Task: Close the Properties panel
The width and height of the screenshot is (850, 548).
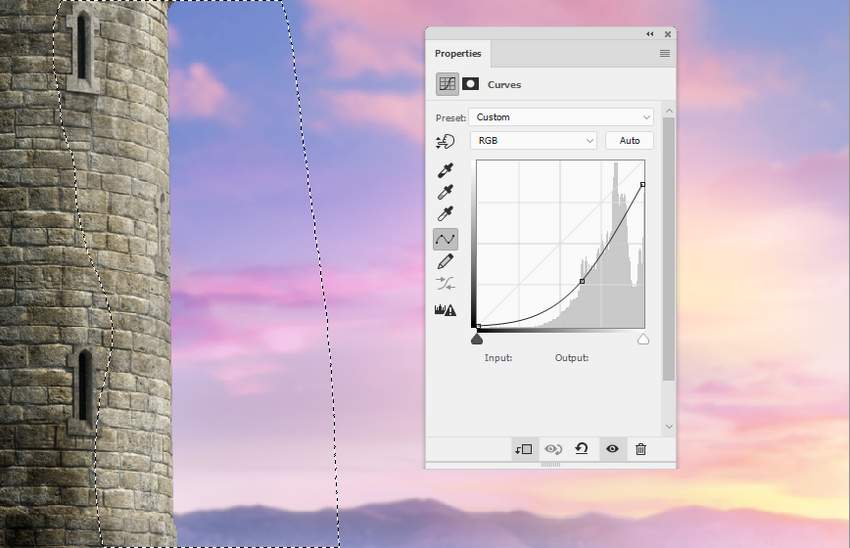Action: pos(668,34)
